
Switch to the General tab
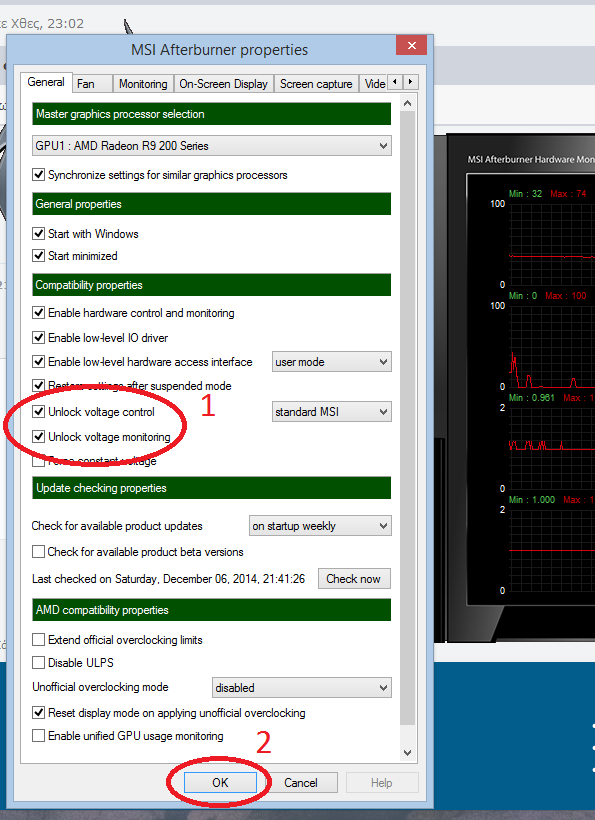click(46, 82)
